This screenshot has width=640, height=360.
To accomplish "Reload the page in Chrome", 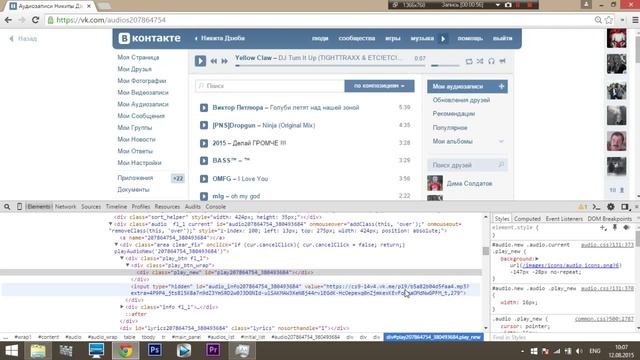I will [x=36, y=20].
